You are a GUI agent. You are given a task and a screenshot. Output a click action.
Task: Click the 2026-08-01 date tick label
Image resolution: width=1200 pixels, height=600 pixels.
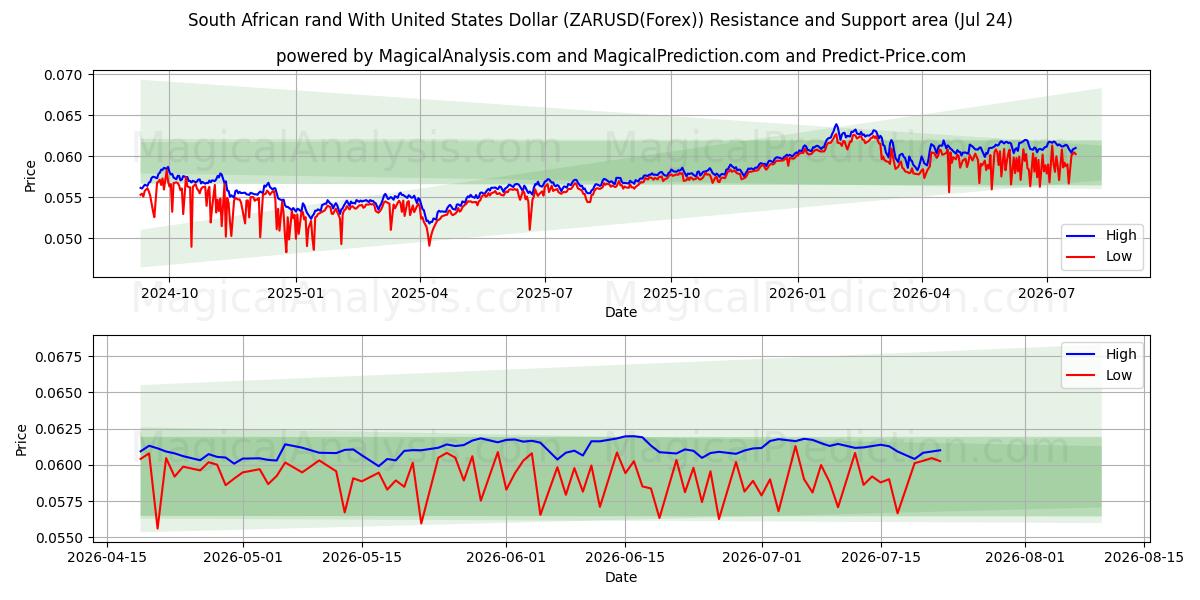click(x=1026, y=558)
